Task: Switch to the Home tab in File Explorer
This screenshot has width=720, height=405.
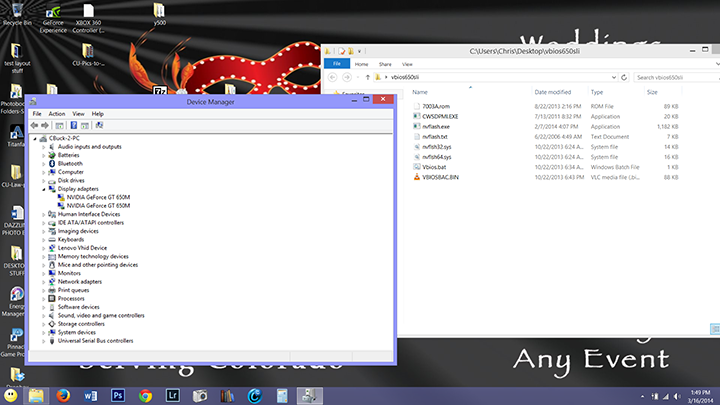Action: click(361, 64)
